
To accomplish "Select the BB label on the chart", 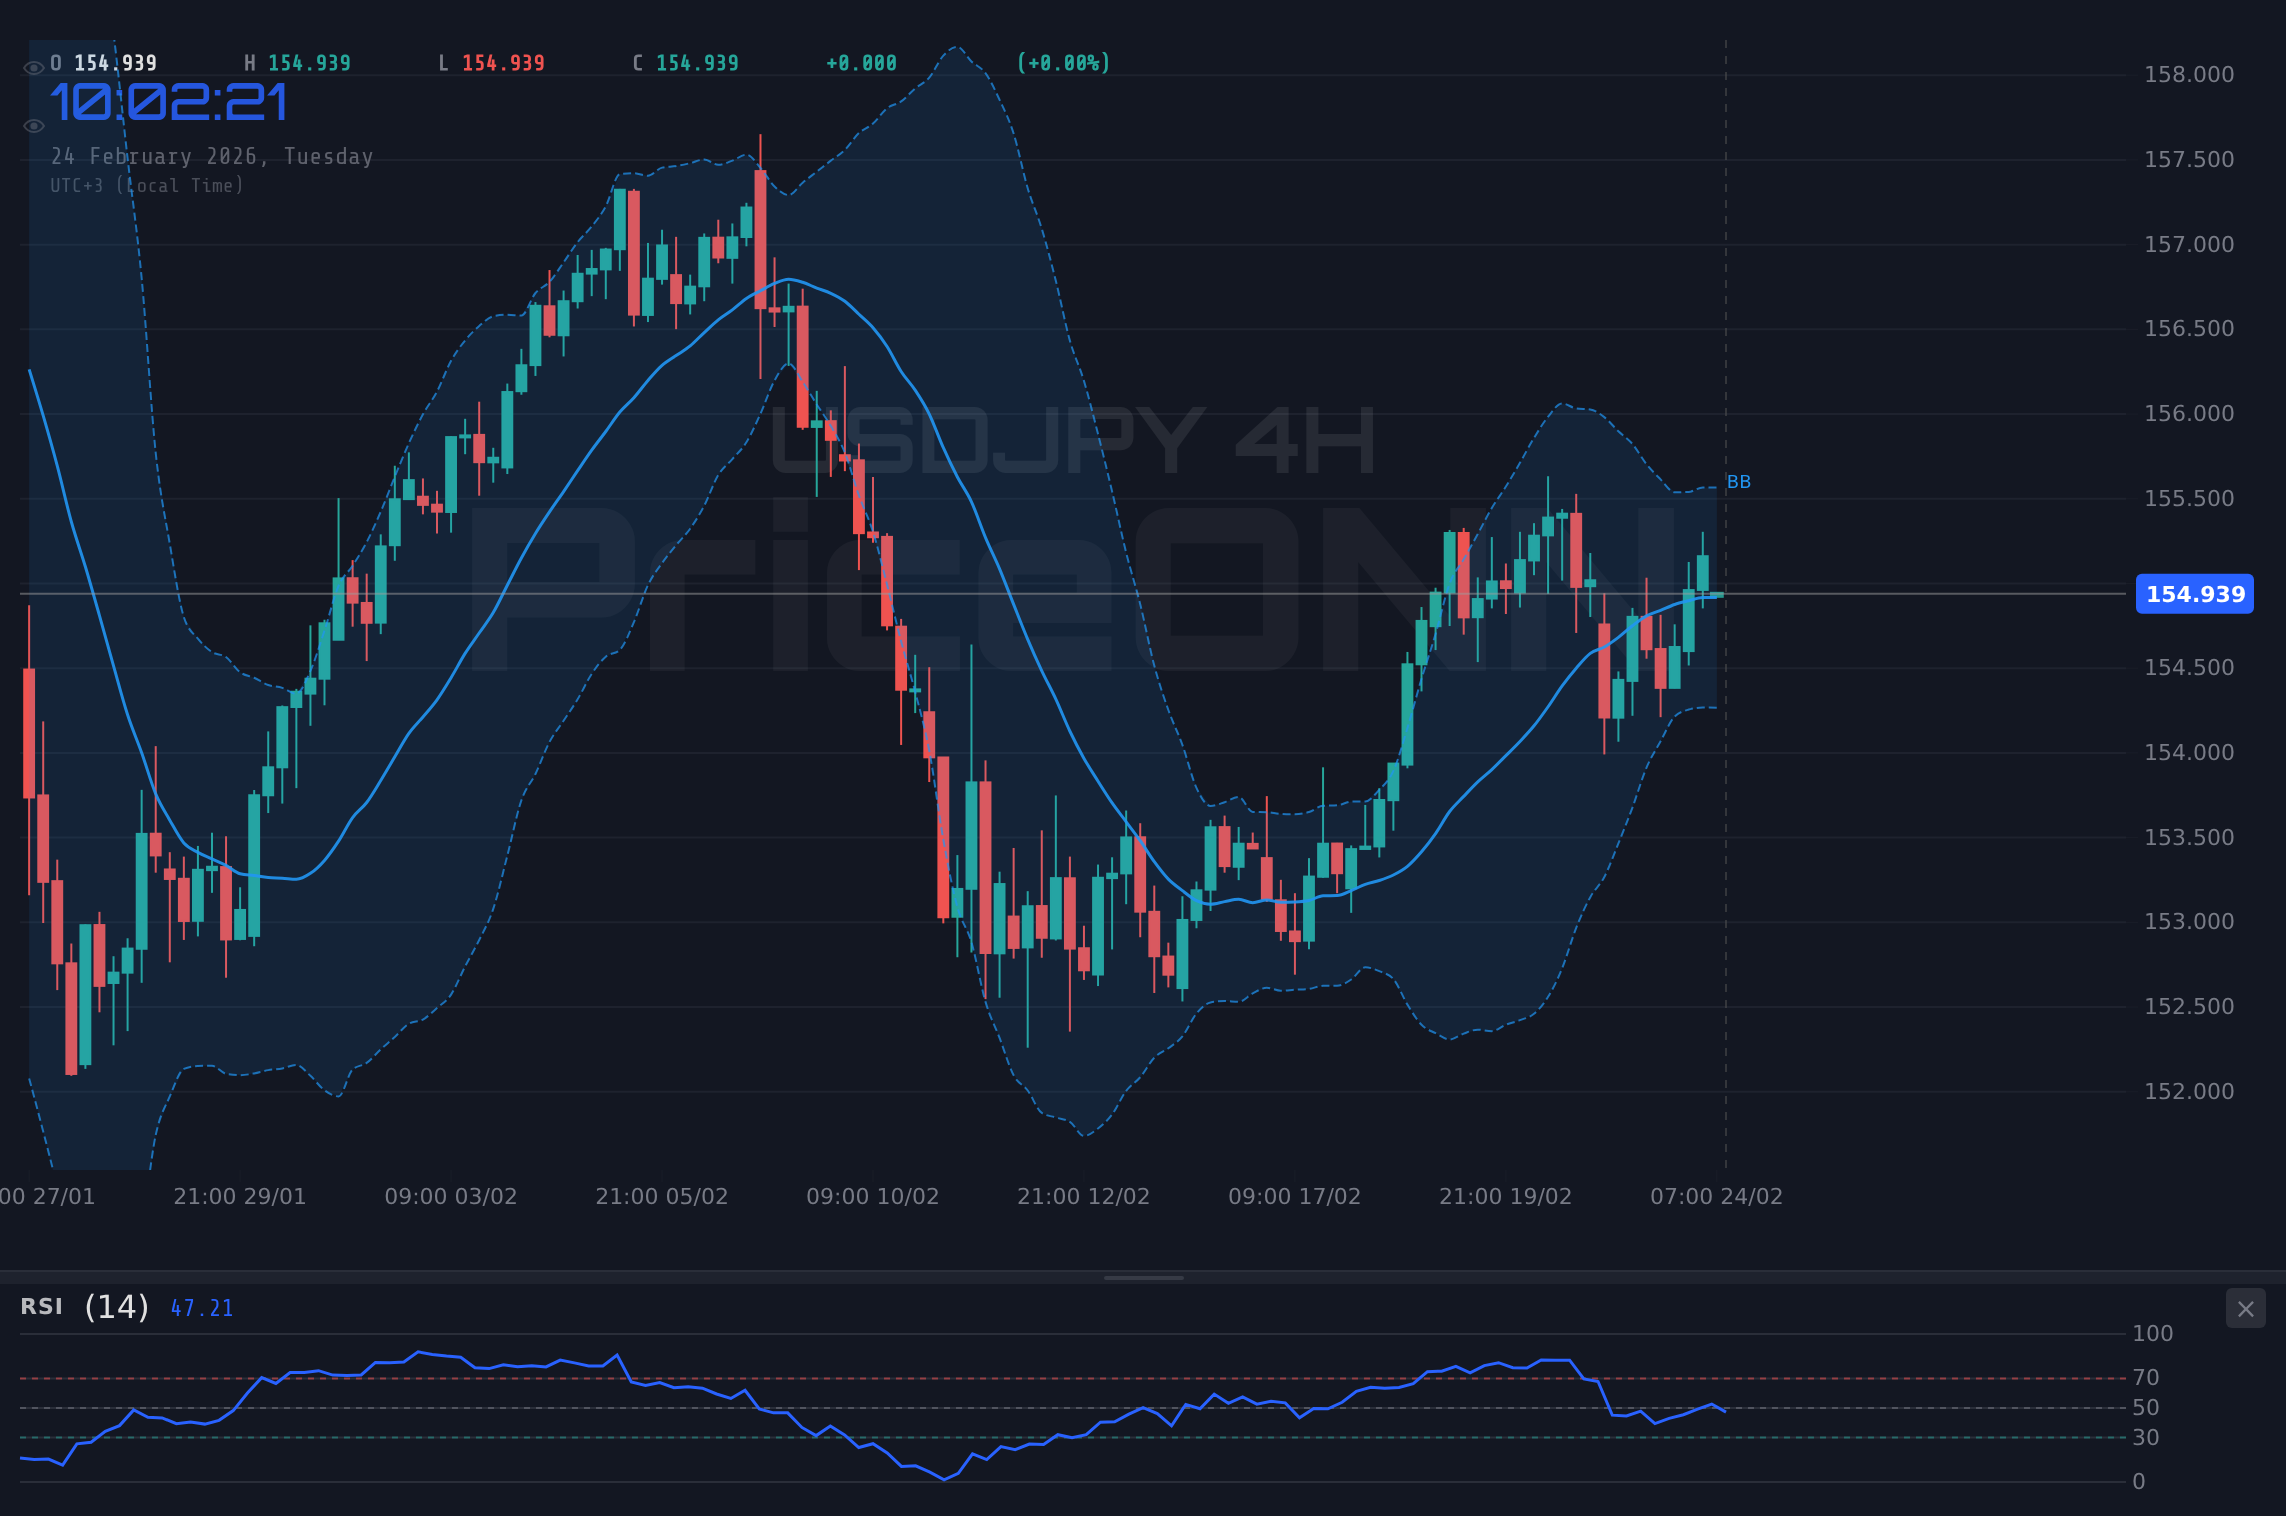I will click(x=1740, y=481).
